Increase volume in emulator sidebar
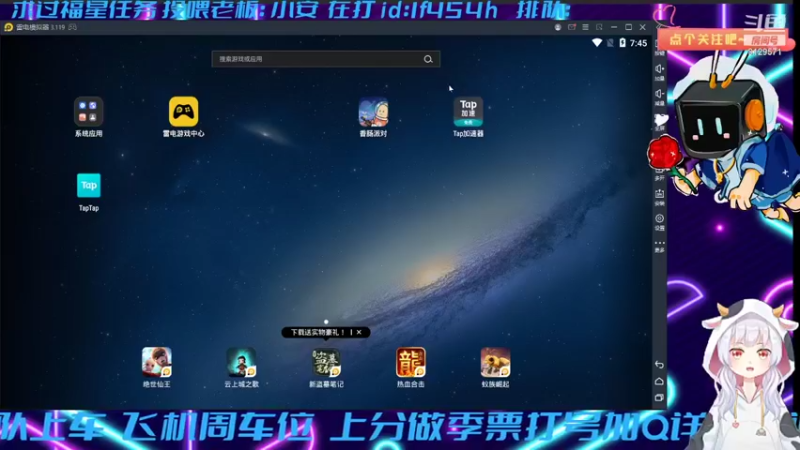800x450 pixels. pos(659,70)
